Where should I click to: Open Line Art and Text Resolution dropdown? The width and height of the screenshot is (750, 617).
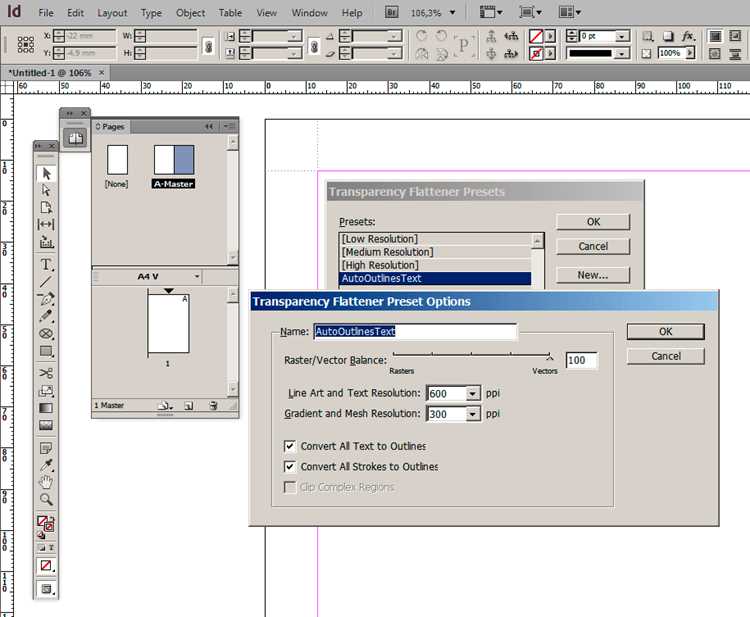(472, 393)
